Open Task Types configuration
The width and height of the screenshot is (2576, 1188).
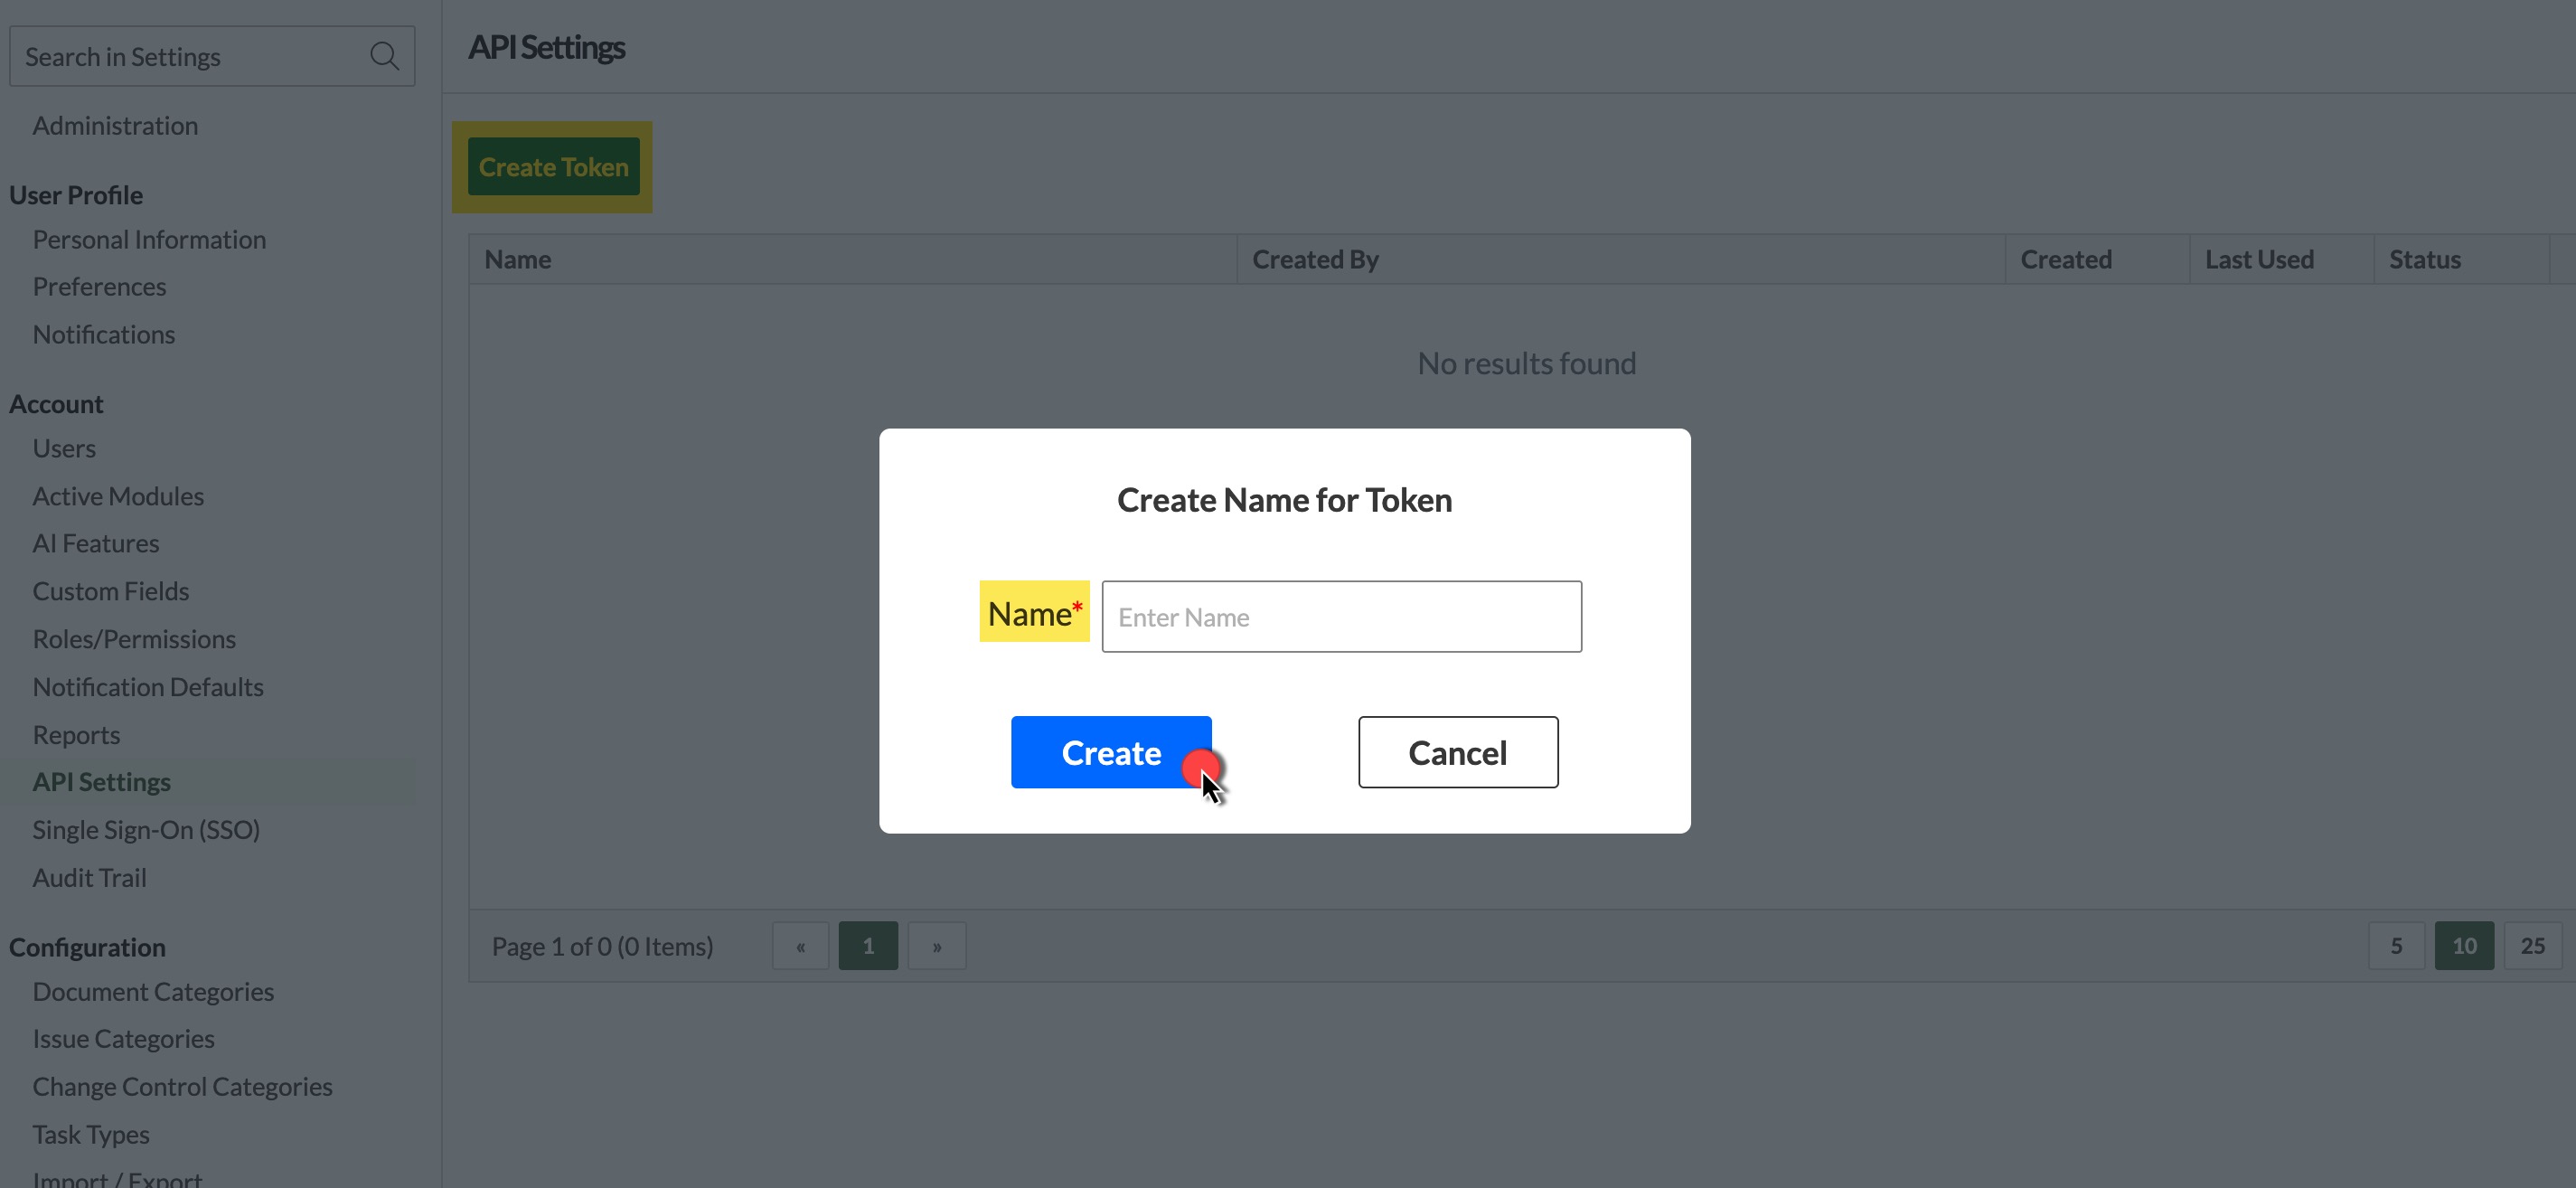[x=91, y=1135]
